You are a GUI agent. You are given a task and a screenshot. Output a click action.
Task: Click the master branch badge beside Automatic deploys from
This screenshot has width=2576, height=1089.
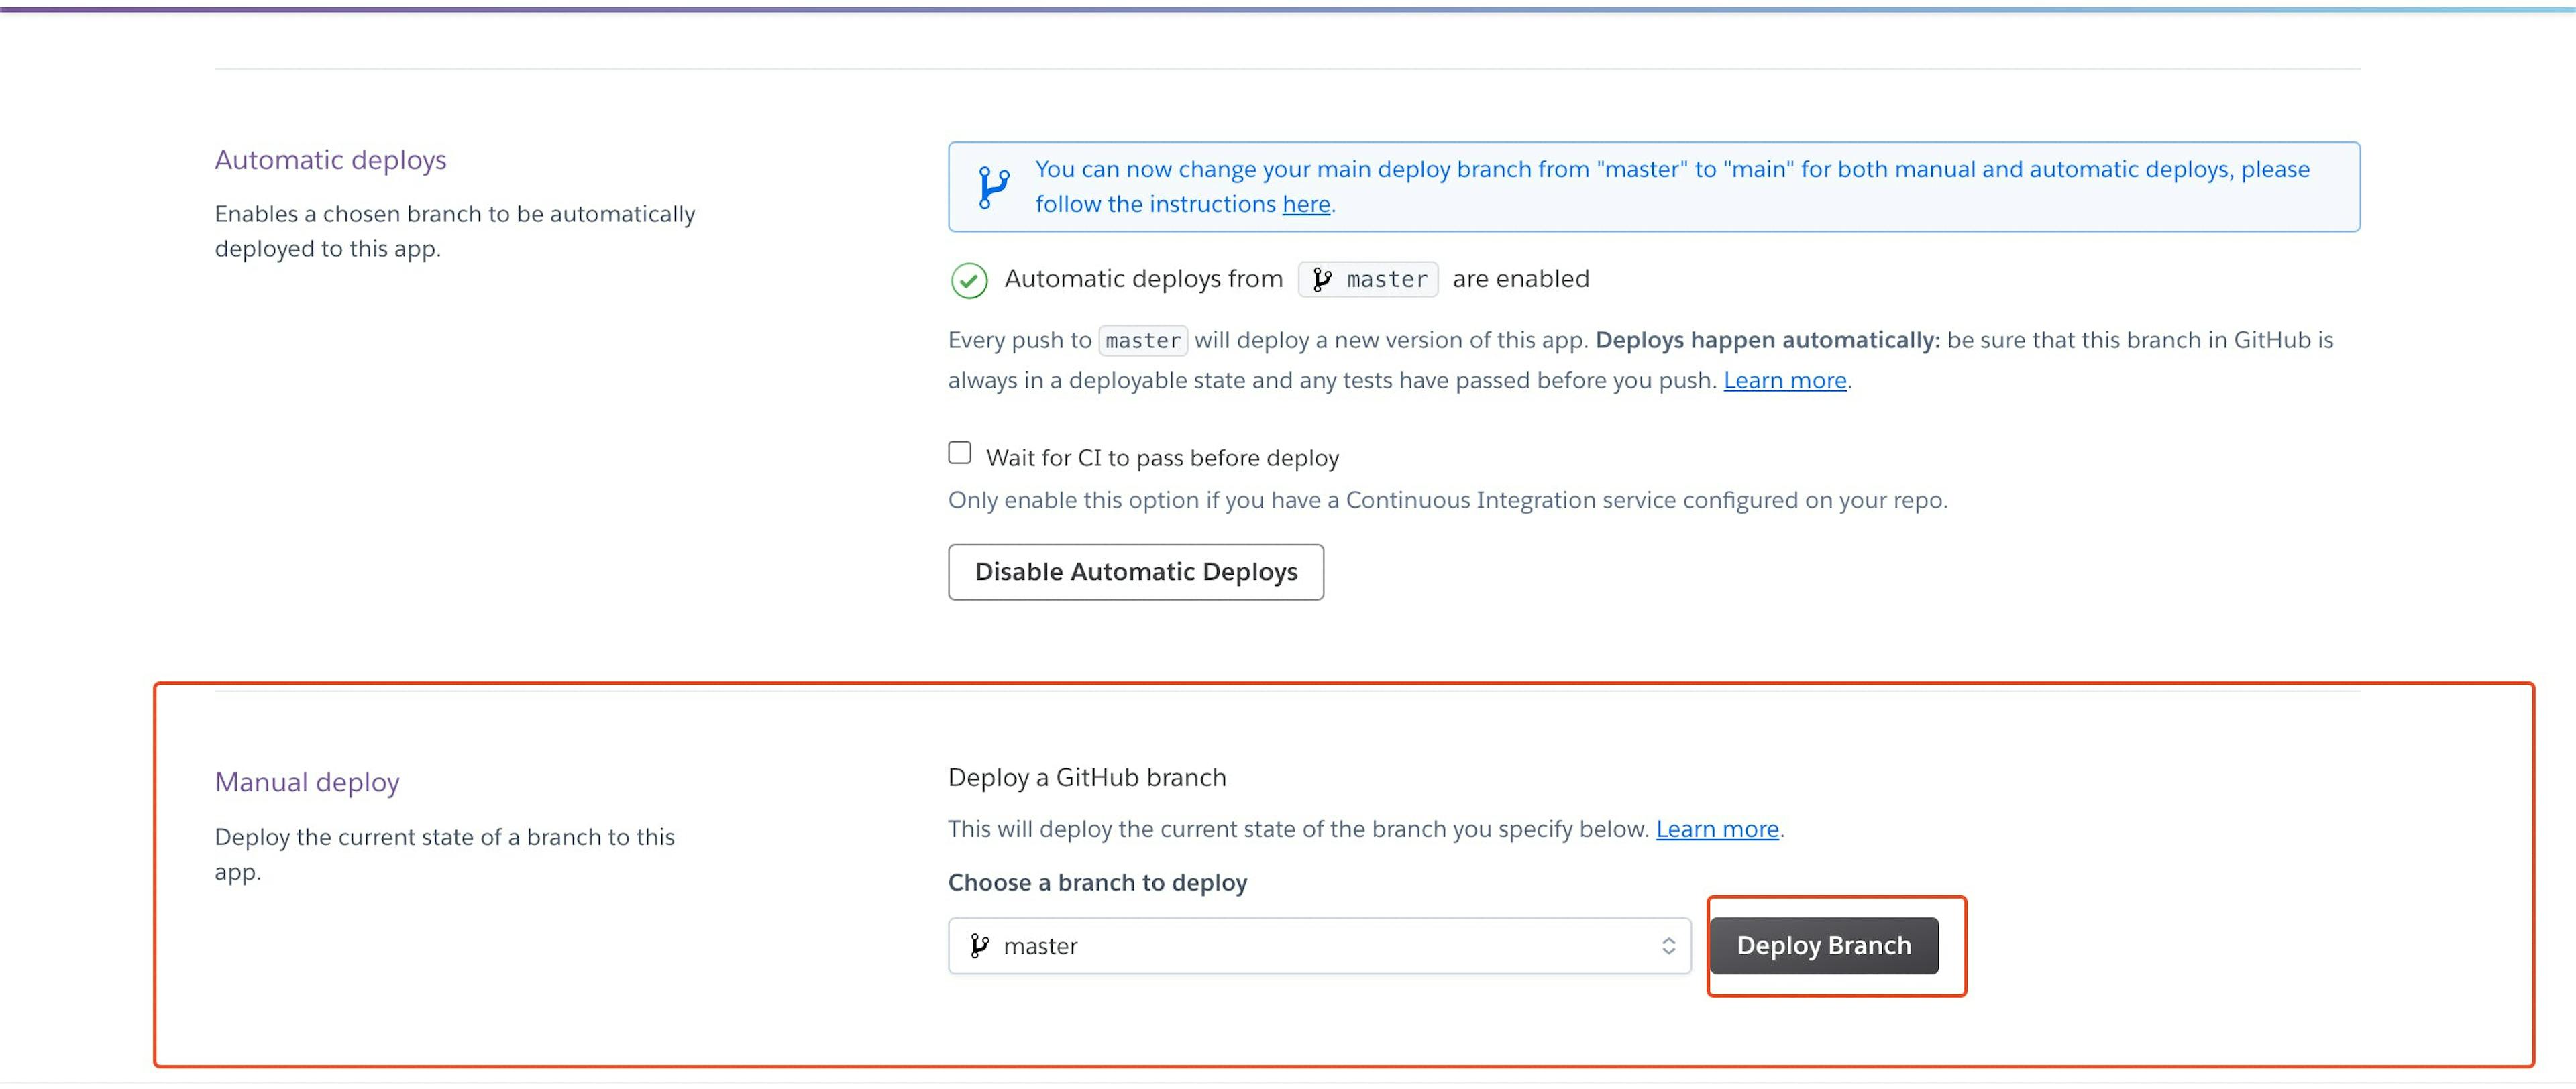point(1367,279)
